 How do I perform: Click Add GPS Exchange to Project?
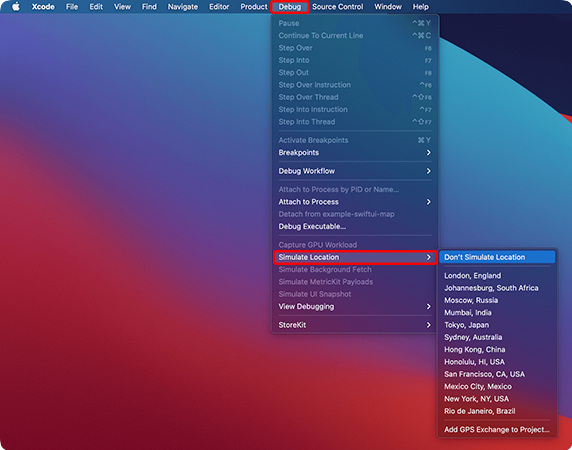coord(497,430)
